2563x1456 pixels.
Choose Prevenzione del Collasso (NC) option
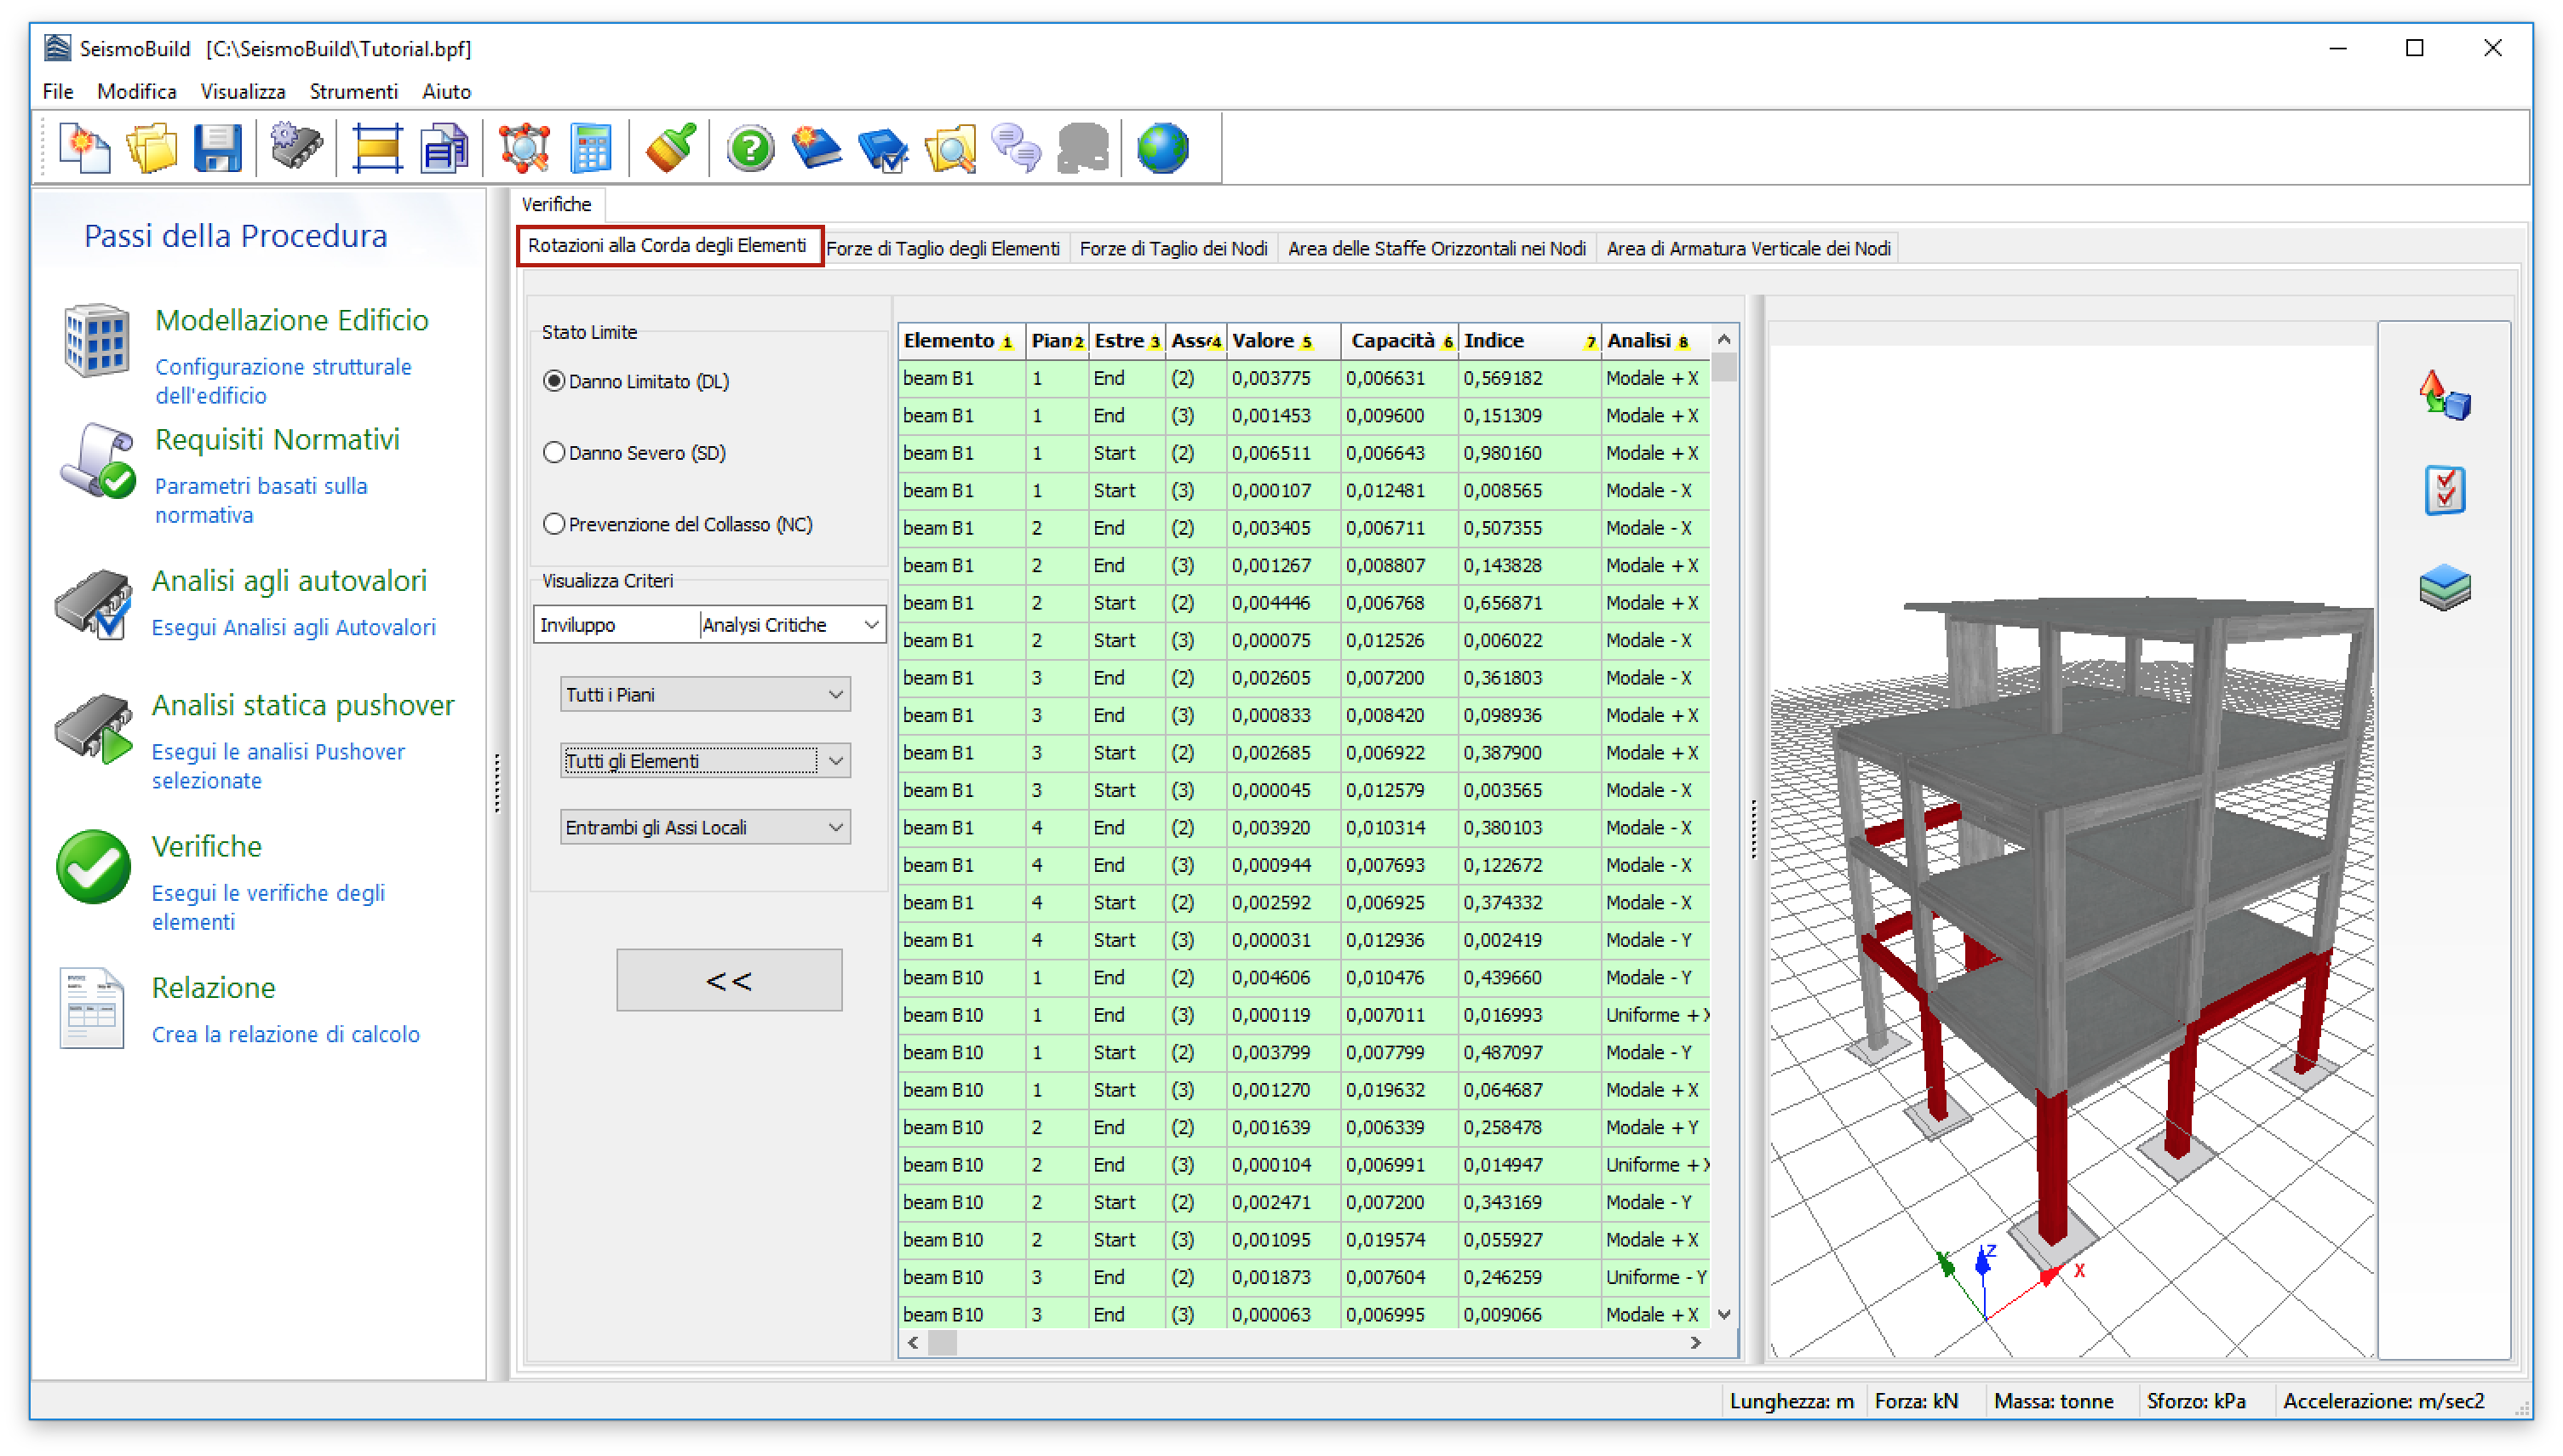(x=554, y=524)
